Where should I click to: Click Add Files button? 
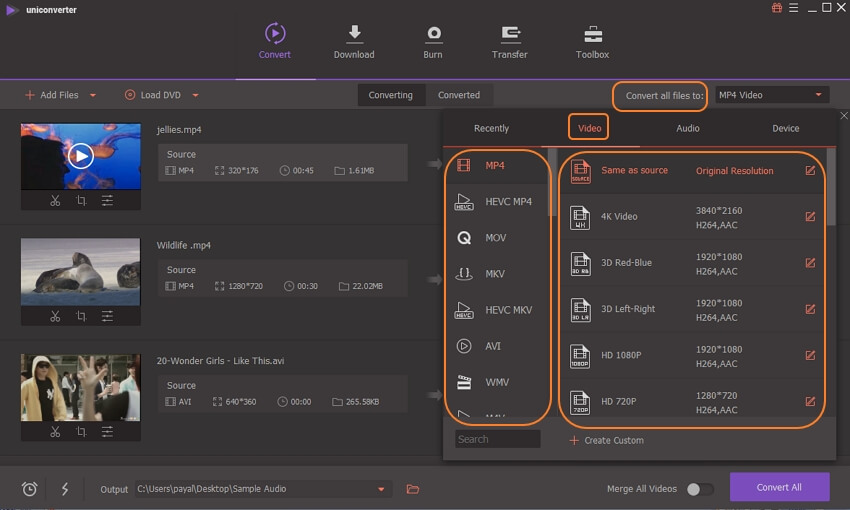[x=53, y=95]
